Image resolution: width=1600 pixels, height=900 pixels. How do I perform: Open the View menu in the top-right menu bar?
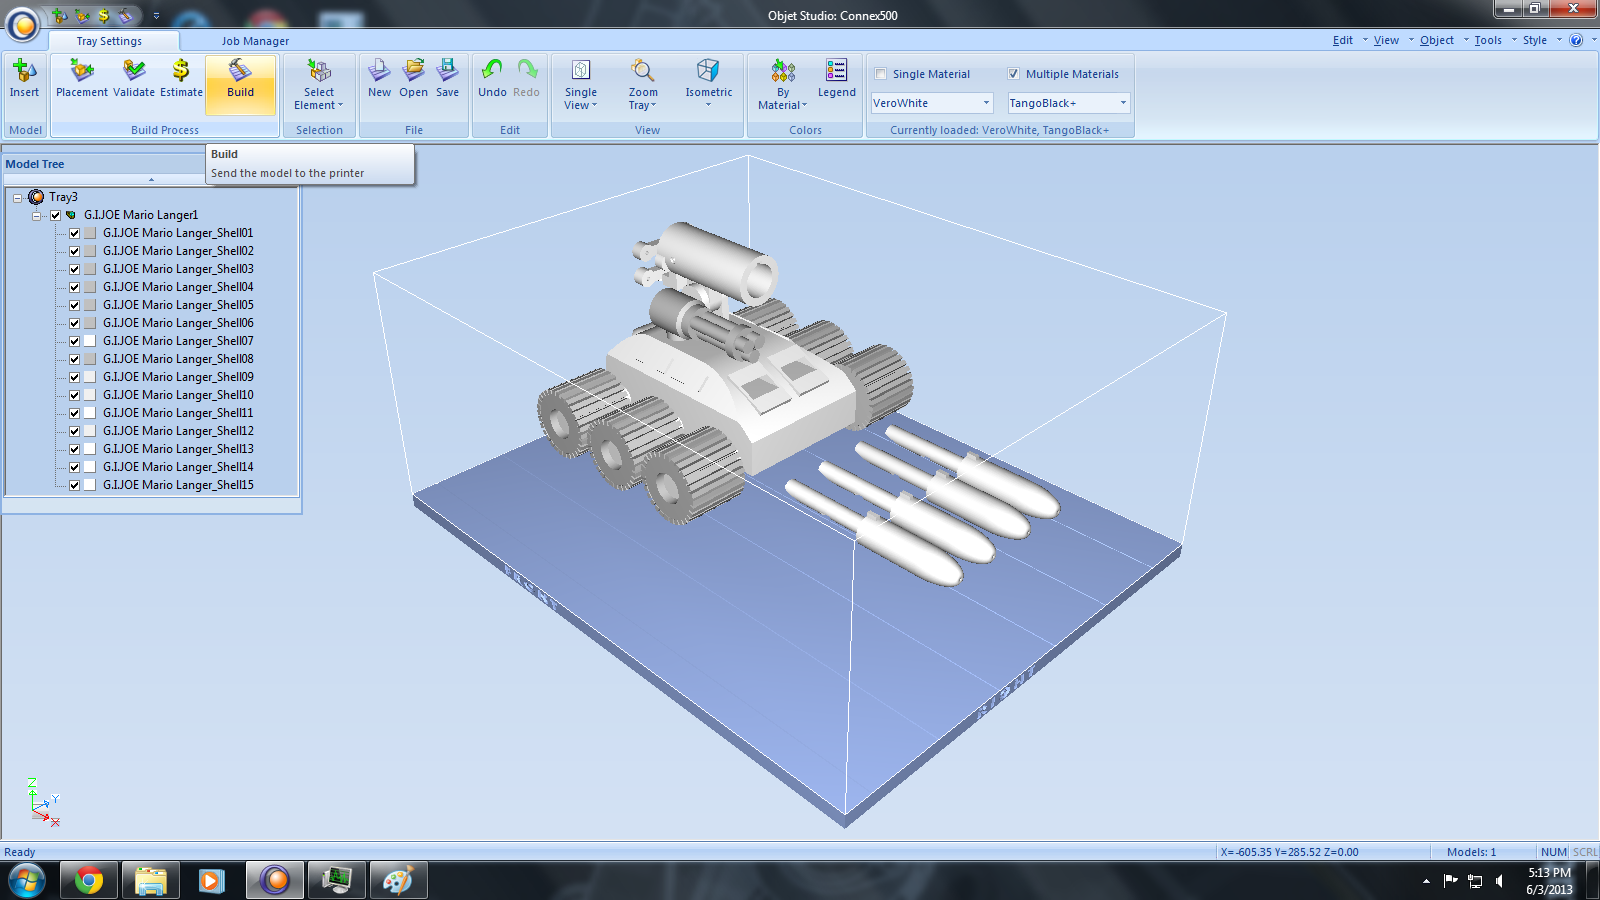point(1386,40)
